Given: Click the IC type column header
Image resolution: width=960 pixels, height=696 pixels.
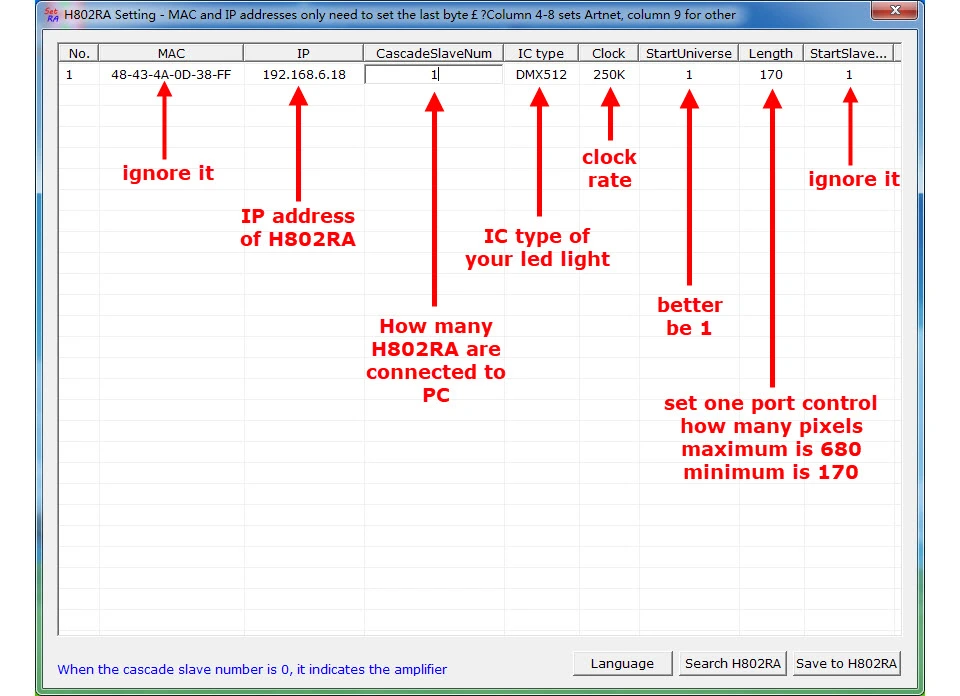Looking at the screenshot, I should coord(541,53).
